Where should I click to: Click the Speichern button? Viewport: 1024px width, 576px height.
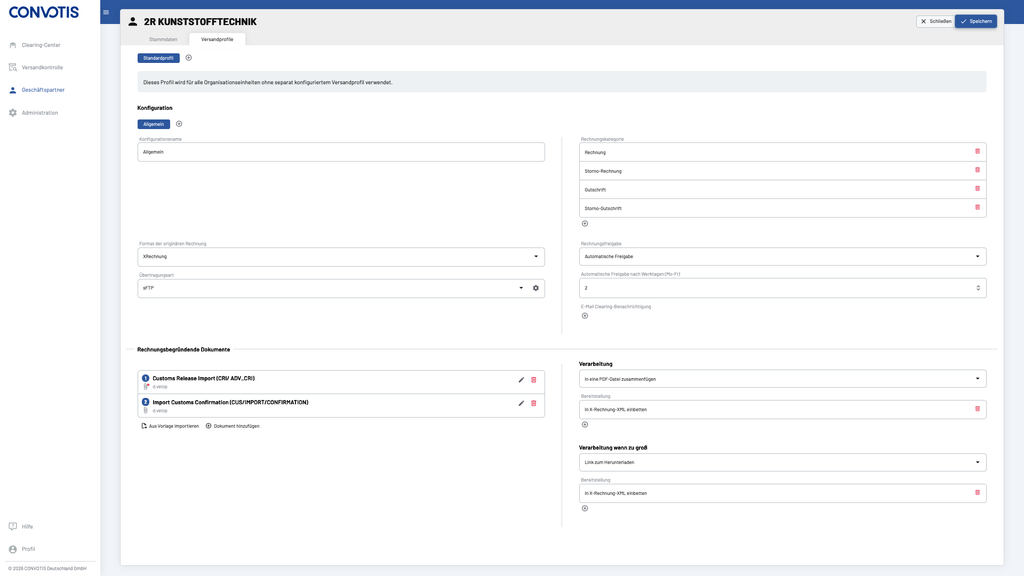976,22
